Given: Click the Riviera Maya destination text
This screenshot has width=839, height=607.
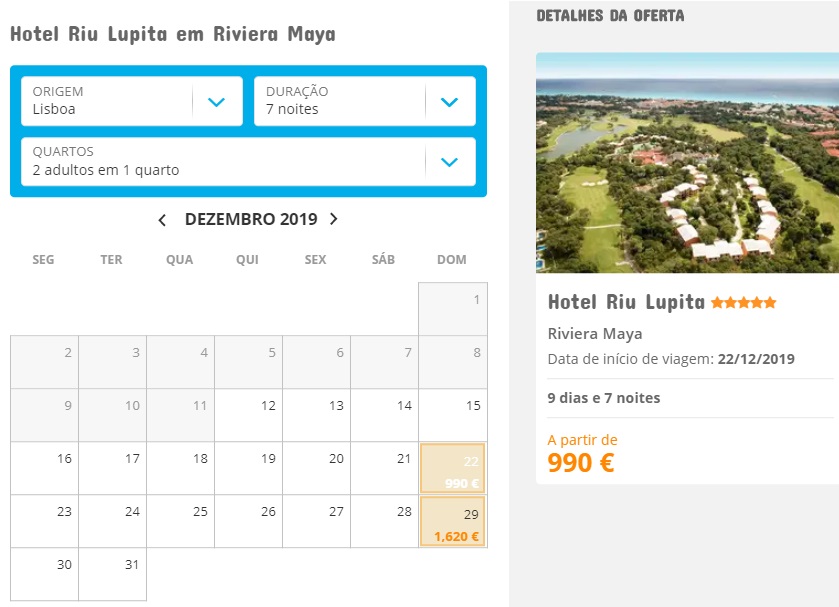Looking at the screenshot, I should (x=595, y=334).
